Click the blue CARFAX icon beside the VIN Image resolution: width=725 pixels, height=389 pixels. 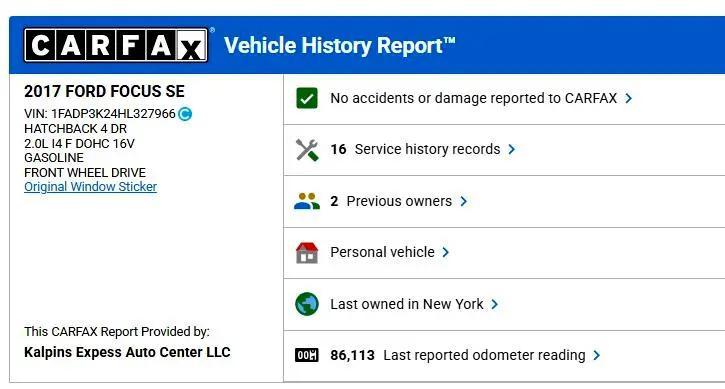pyautogui.click(x=185, y=113)
